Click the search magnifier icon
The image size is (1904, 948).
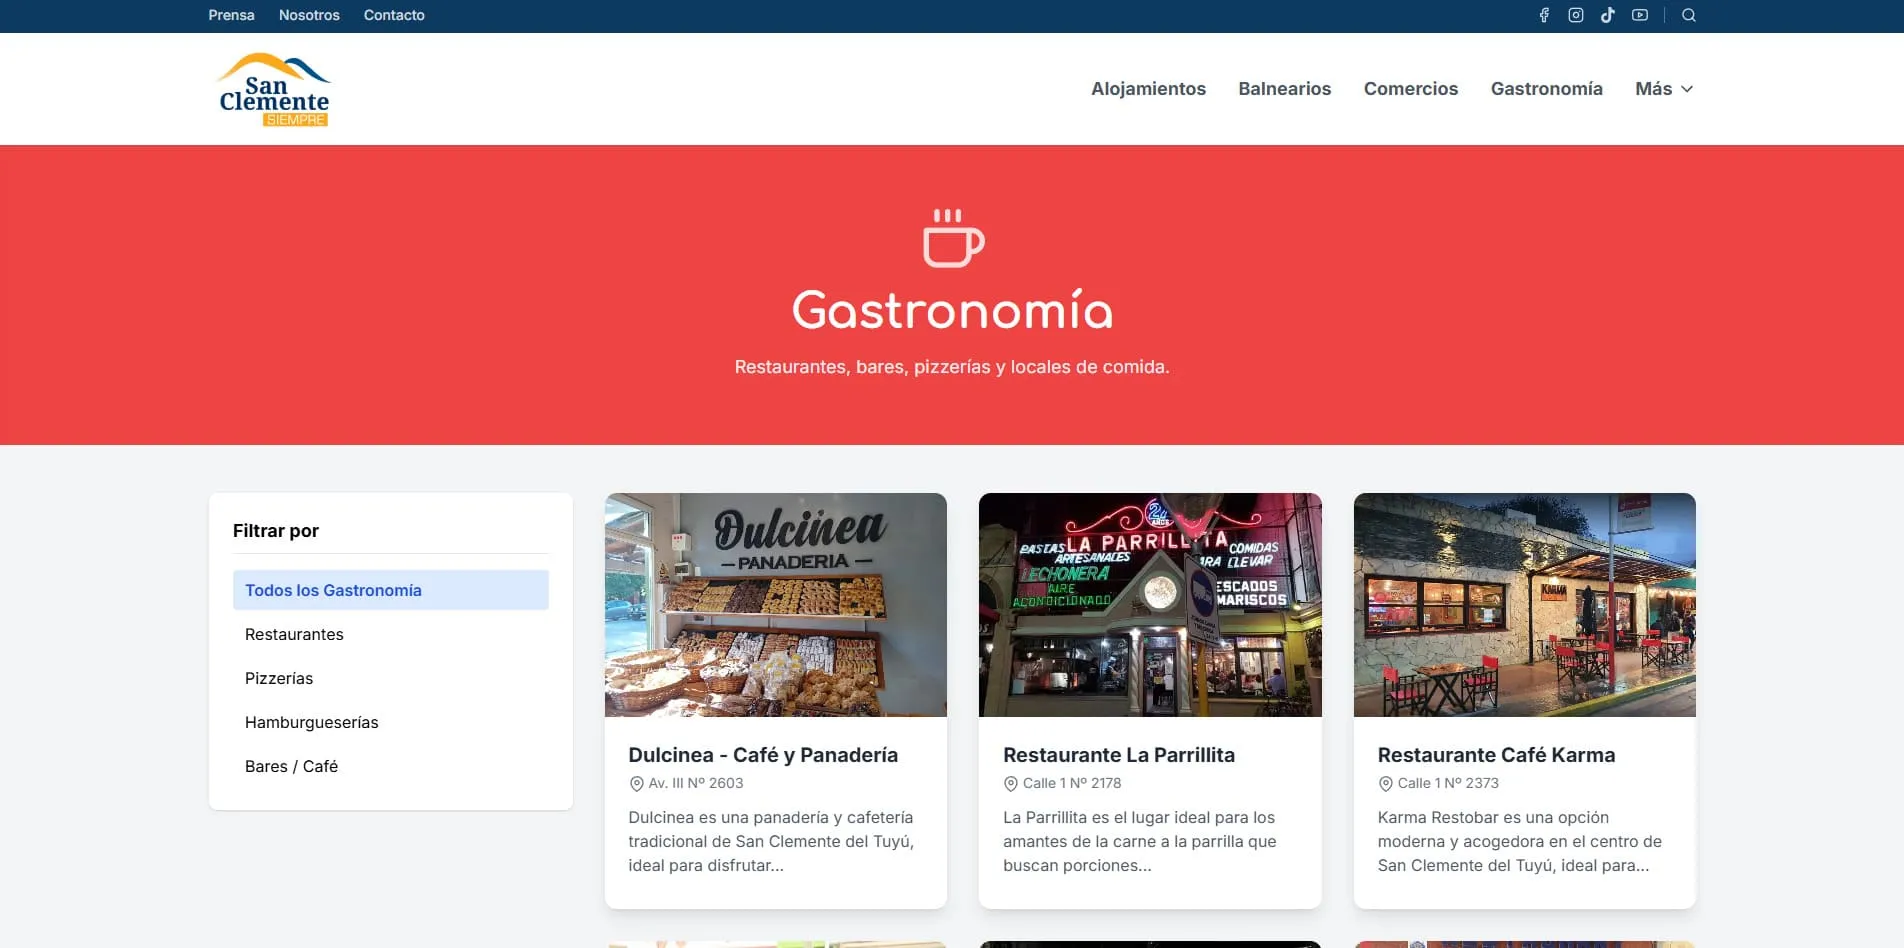pyautogui.click(x=1689, y=15)
